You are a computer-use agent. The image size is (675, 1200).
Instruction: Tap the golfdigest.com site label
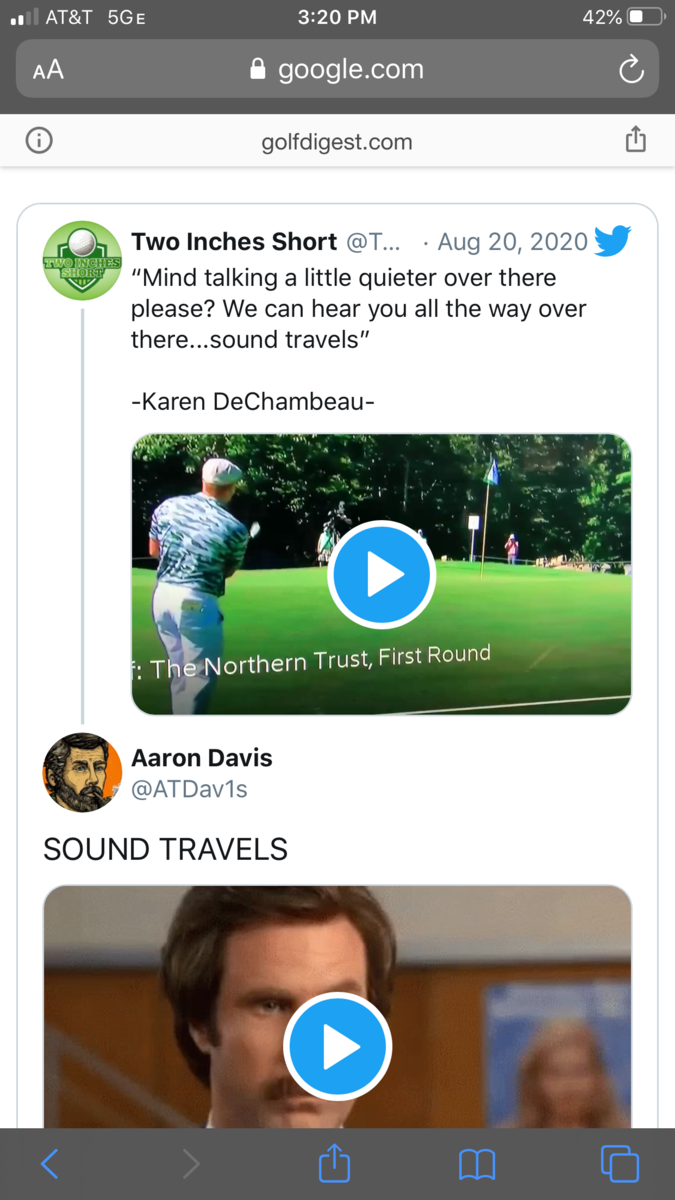337,141
